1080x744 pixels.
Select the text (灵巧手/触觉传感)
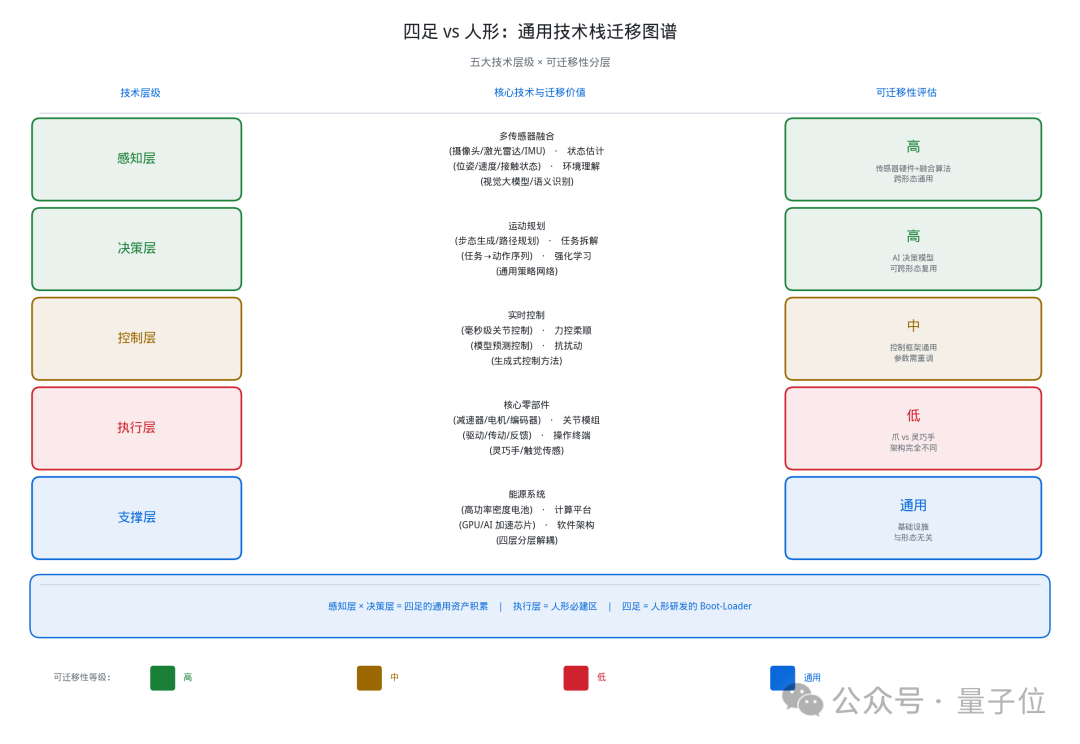[527, 450]
